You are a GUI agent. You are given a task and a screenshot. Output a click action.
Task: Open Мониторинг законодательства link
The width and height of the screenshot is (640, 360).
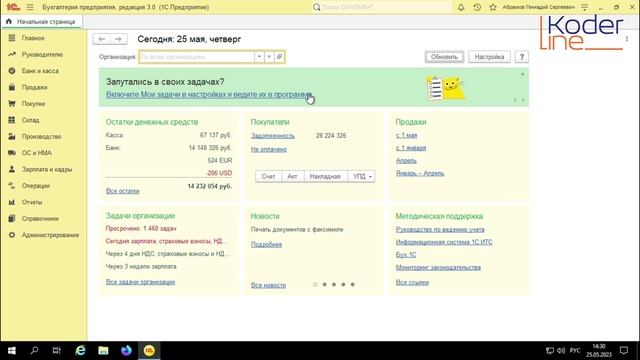(438, 267)
